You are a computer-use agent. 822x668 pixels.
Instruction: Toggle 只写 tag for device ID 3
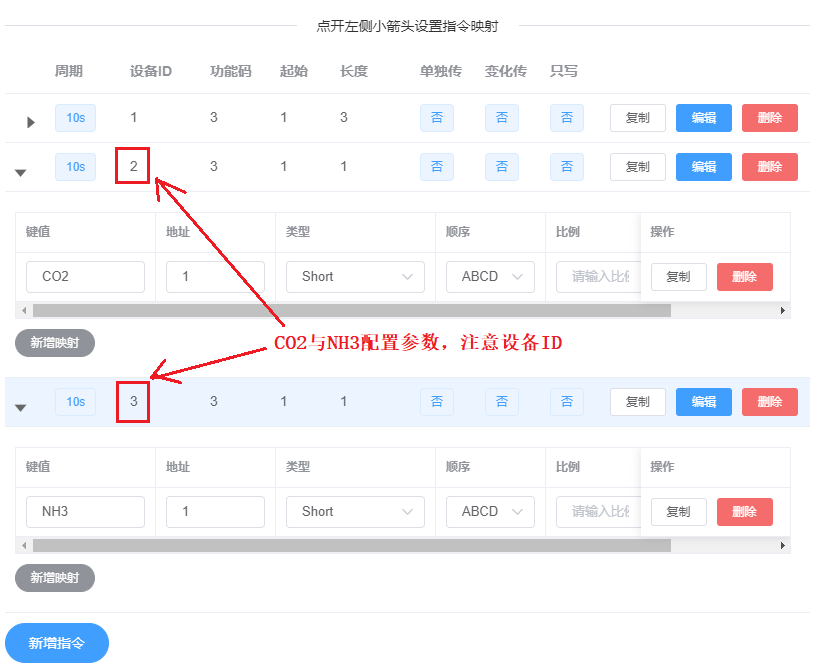(566, 402)
